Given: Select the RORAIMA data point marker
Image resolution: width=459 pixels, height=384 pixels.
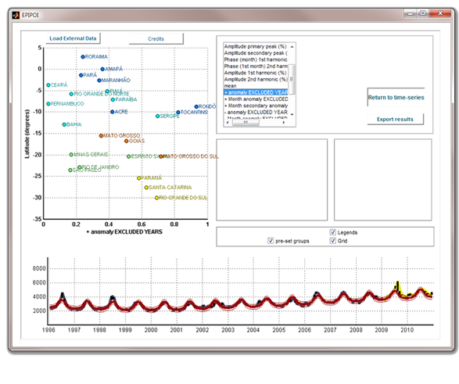Looking at the screenshot, I should [83, 57].
